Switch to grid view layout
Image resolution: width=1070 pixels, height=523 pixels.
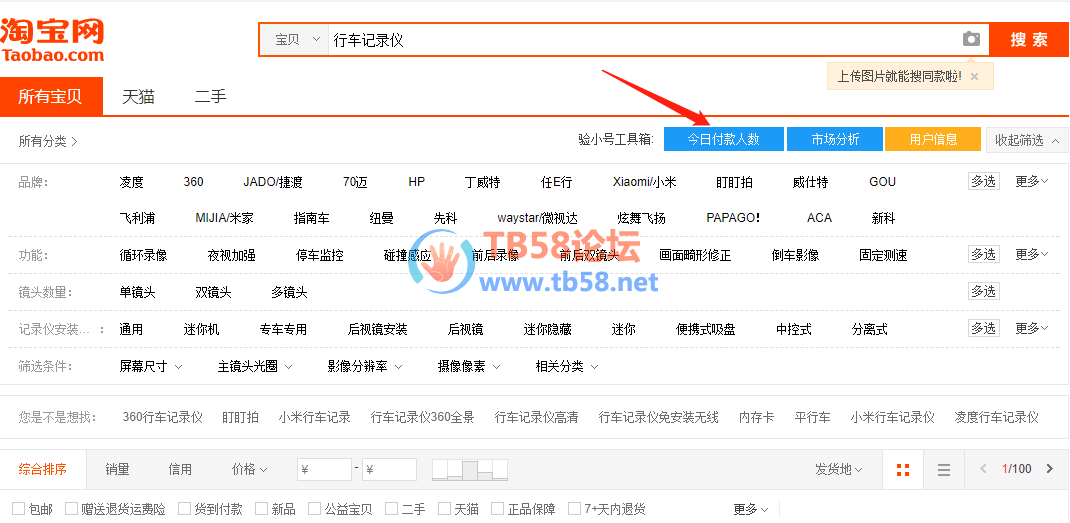click(x=903, y=469)
